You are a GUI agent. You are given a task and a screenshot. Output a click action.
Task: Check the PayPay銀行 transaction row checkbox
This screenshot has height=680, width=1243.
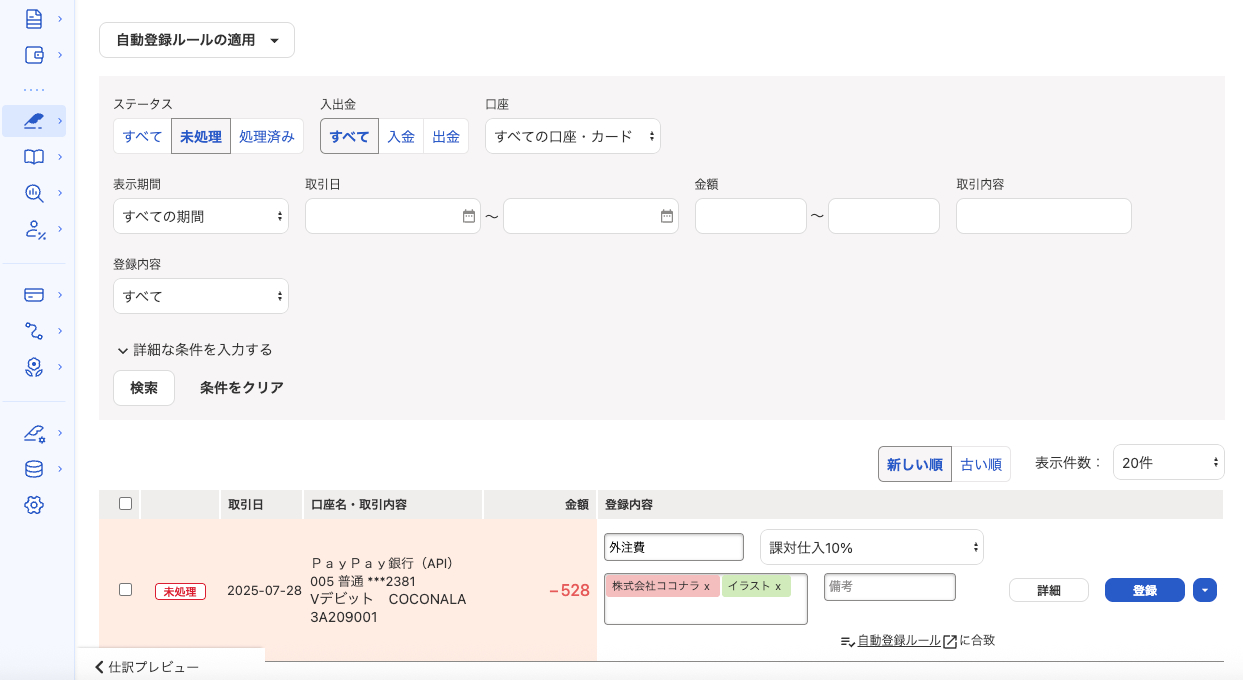[125, 589]
